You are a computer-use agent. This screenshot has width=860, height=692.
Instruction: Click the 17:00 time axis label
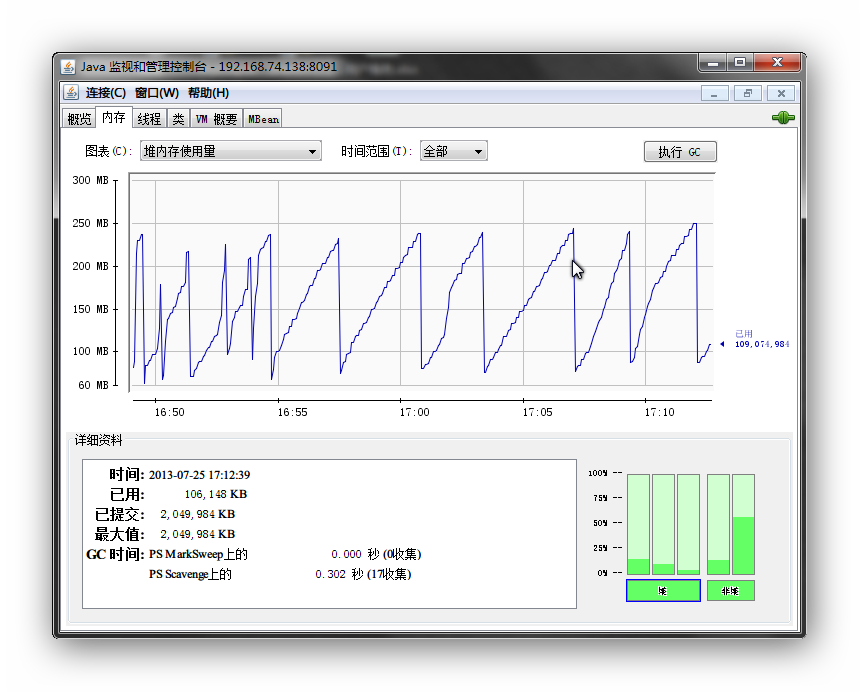click(414, 412)
